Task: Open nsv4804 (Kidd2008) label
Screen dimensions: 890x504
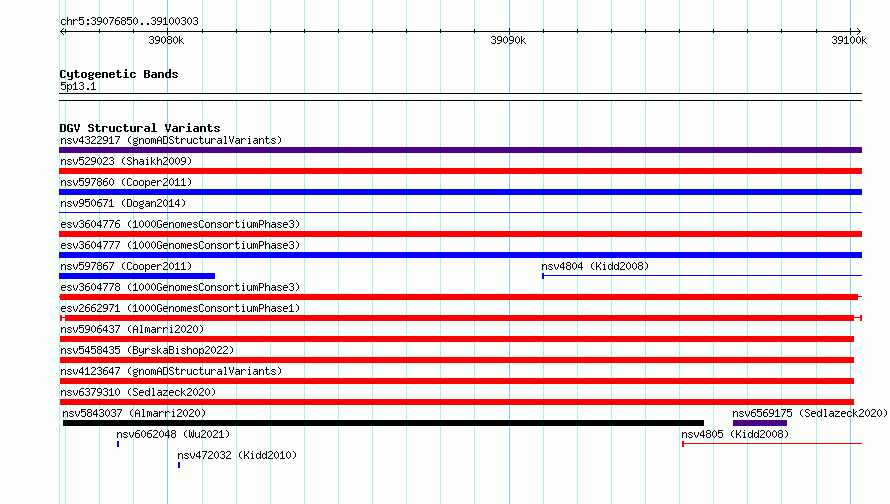Action: tap(595, 266)
